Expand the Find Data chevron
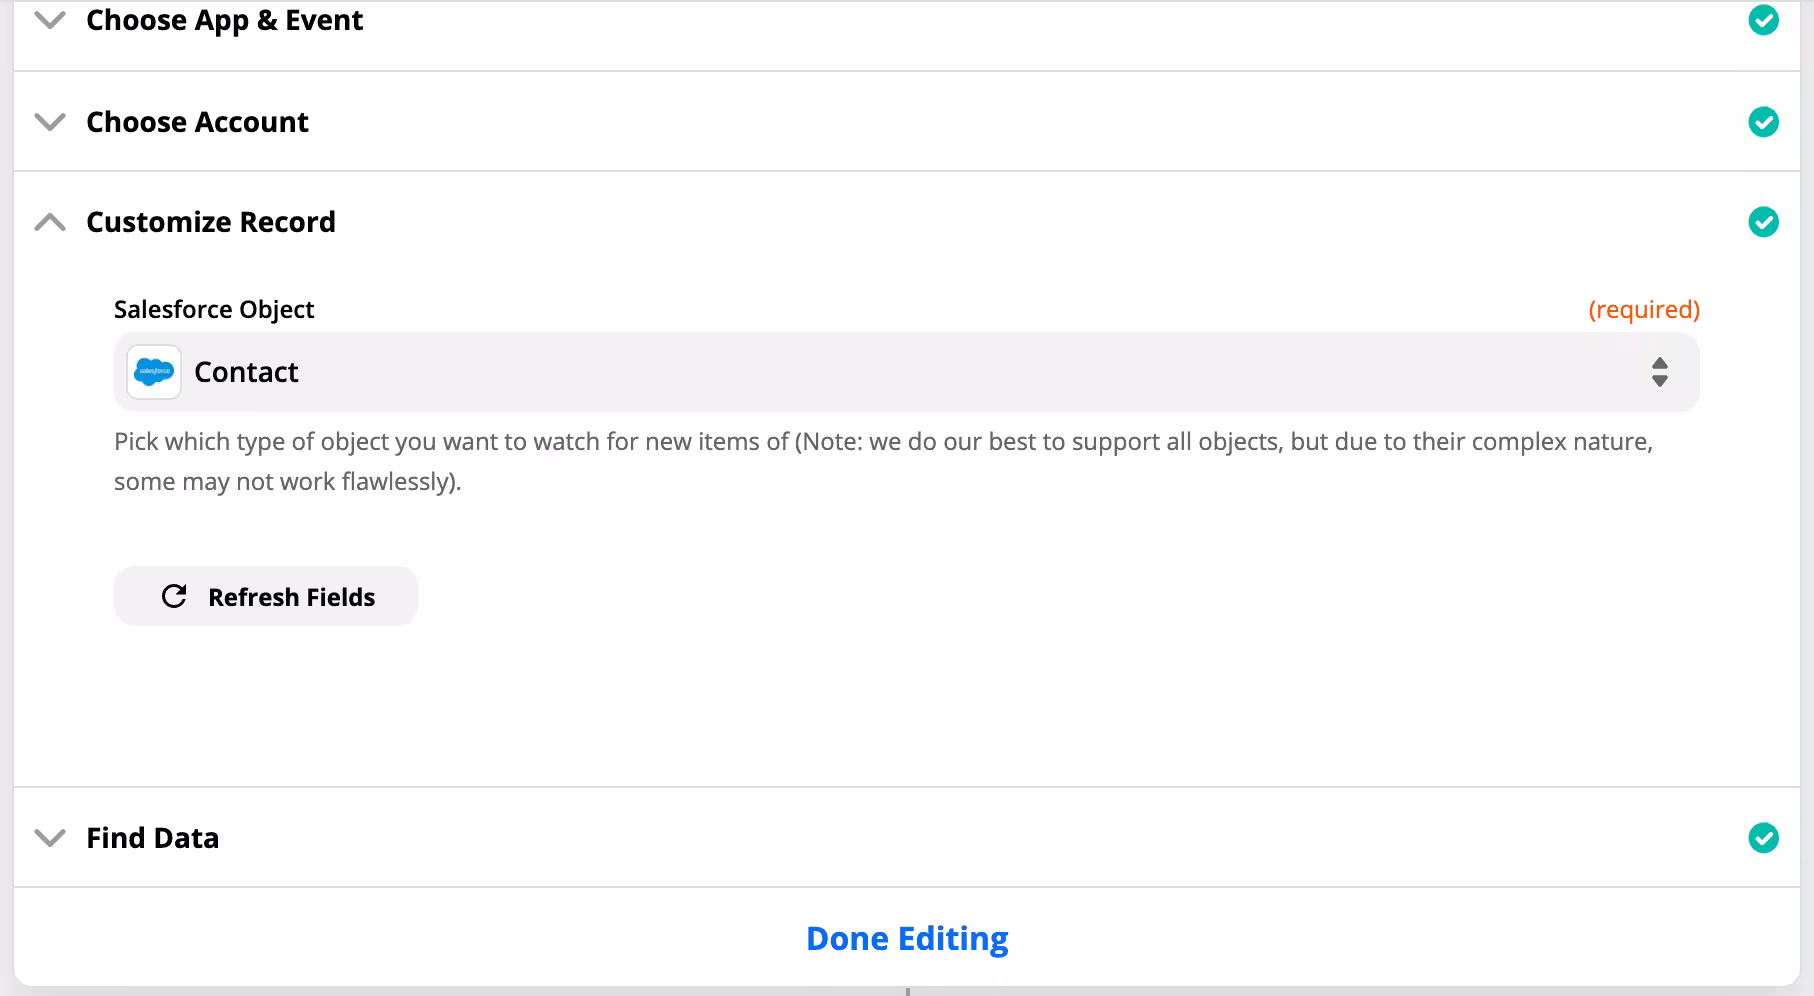This screenshot has height=996, width=1814. point(50,838)
